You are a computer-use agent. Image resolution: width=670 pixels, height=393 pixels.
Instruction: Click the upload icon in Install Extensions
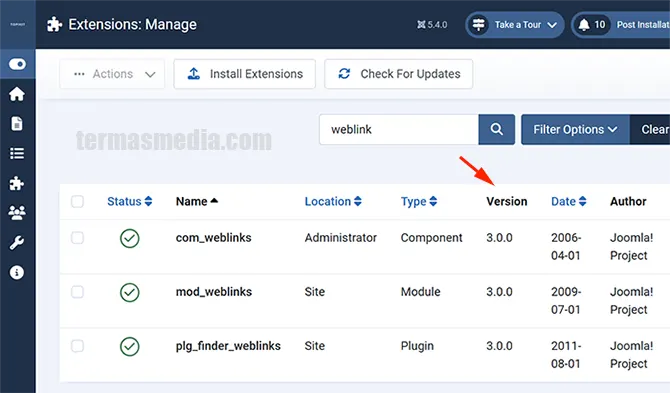(194, 74)
